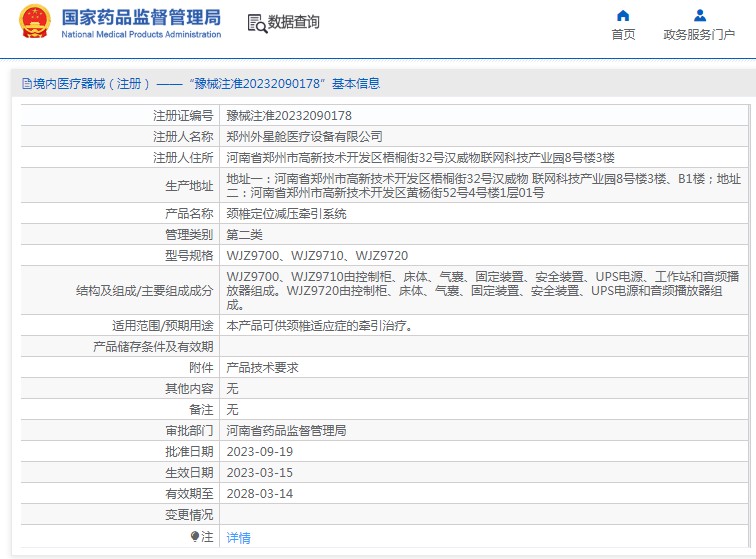This screenshot has height=559, width=756.
Task: Click the 国家药品监督管理局 site title
Action: (141, 16)
